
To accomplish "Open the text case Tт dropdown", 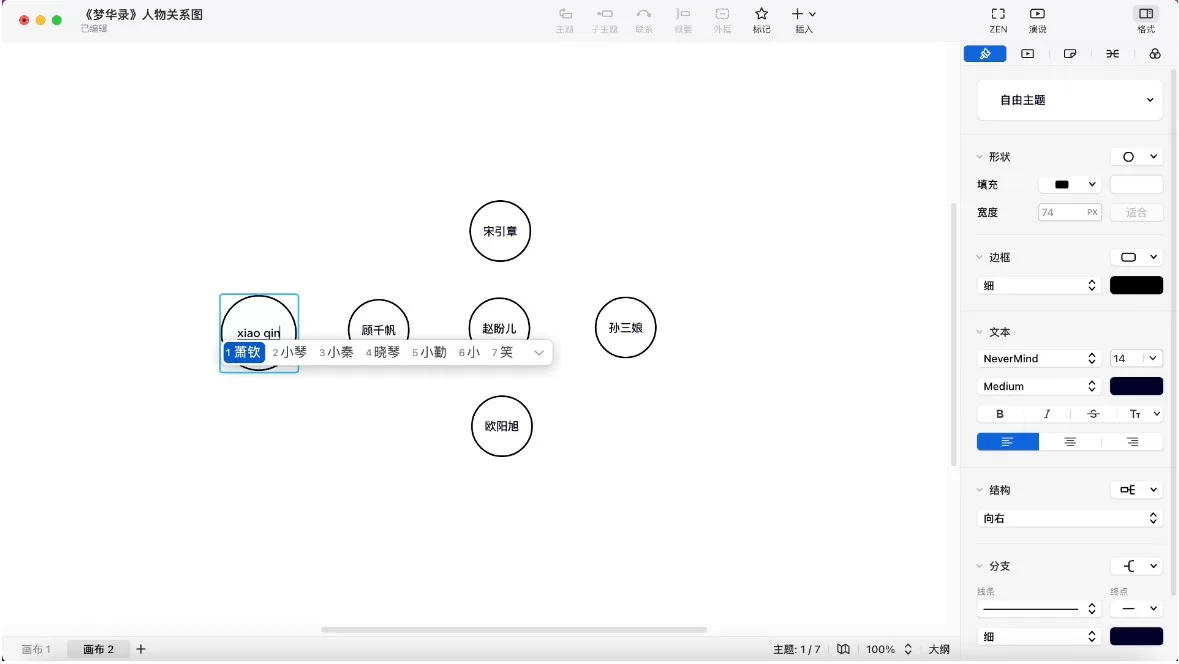I will coord(1143,414).
